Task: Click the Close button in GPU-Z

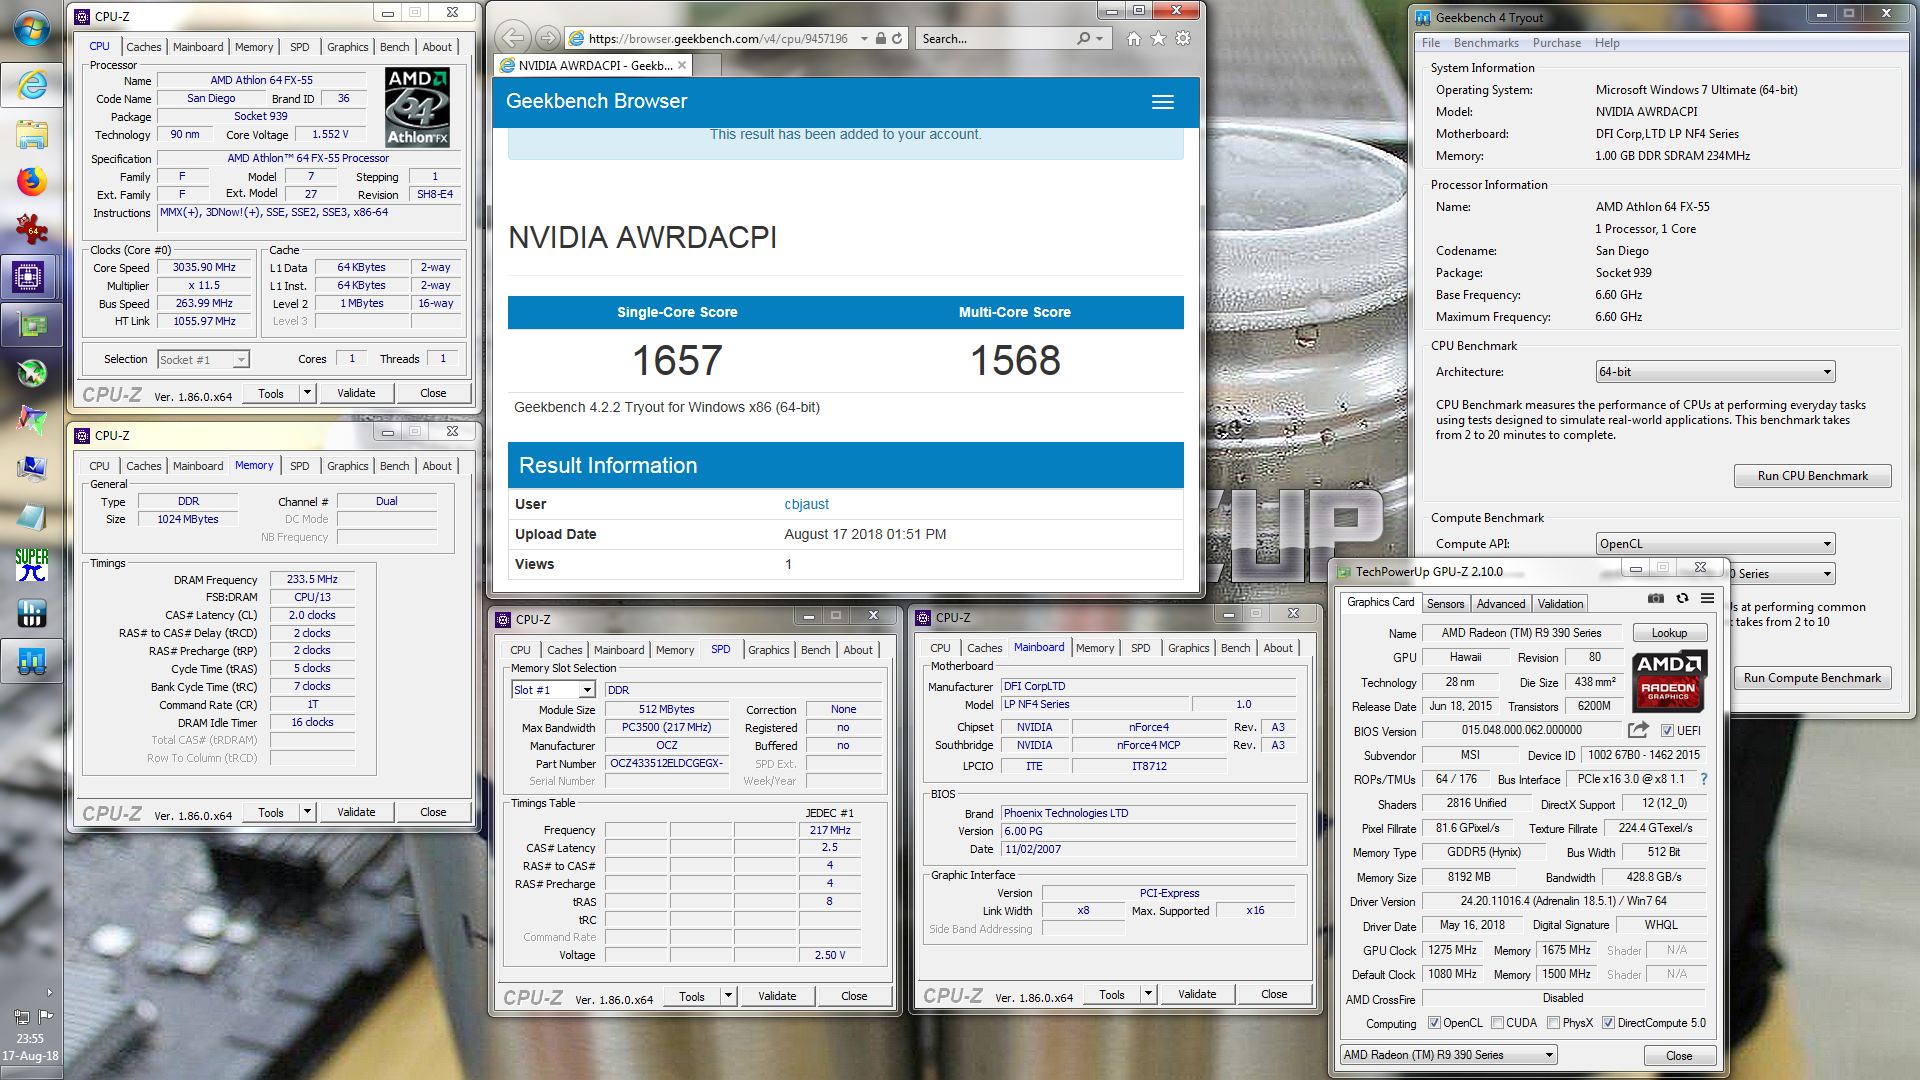Action: (x=1679, y=1056)
